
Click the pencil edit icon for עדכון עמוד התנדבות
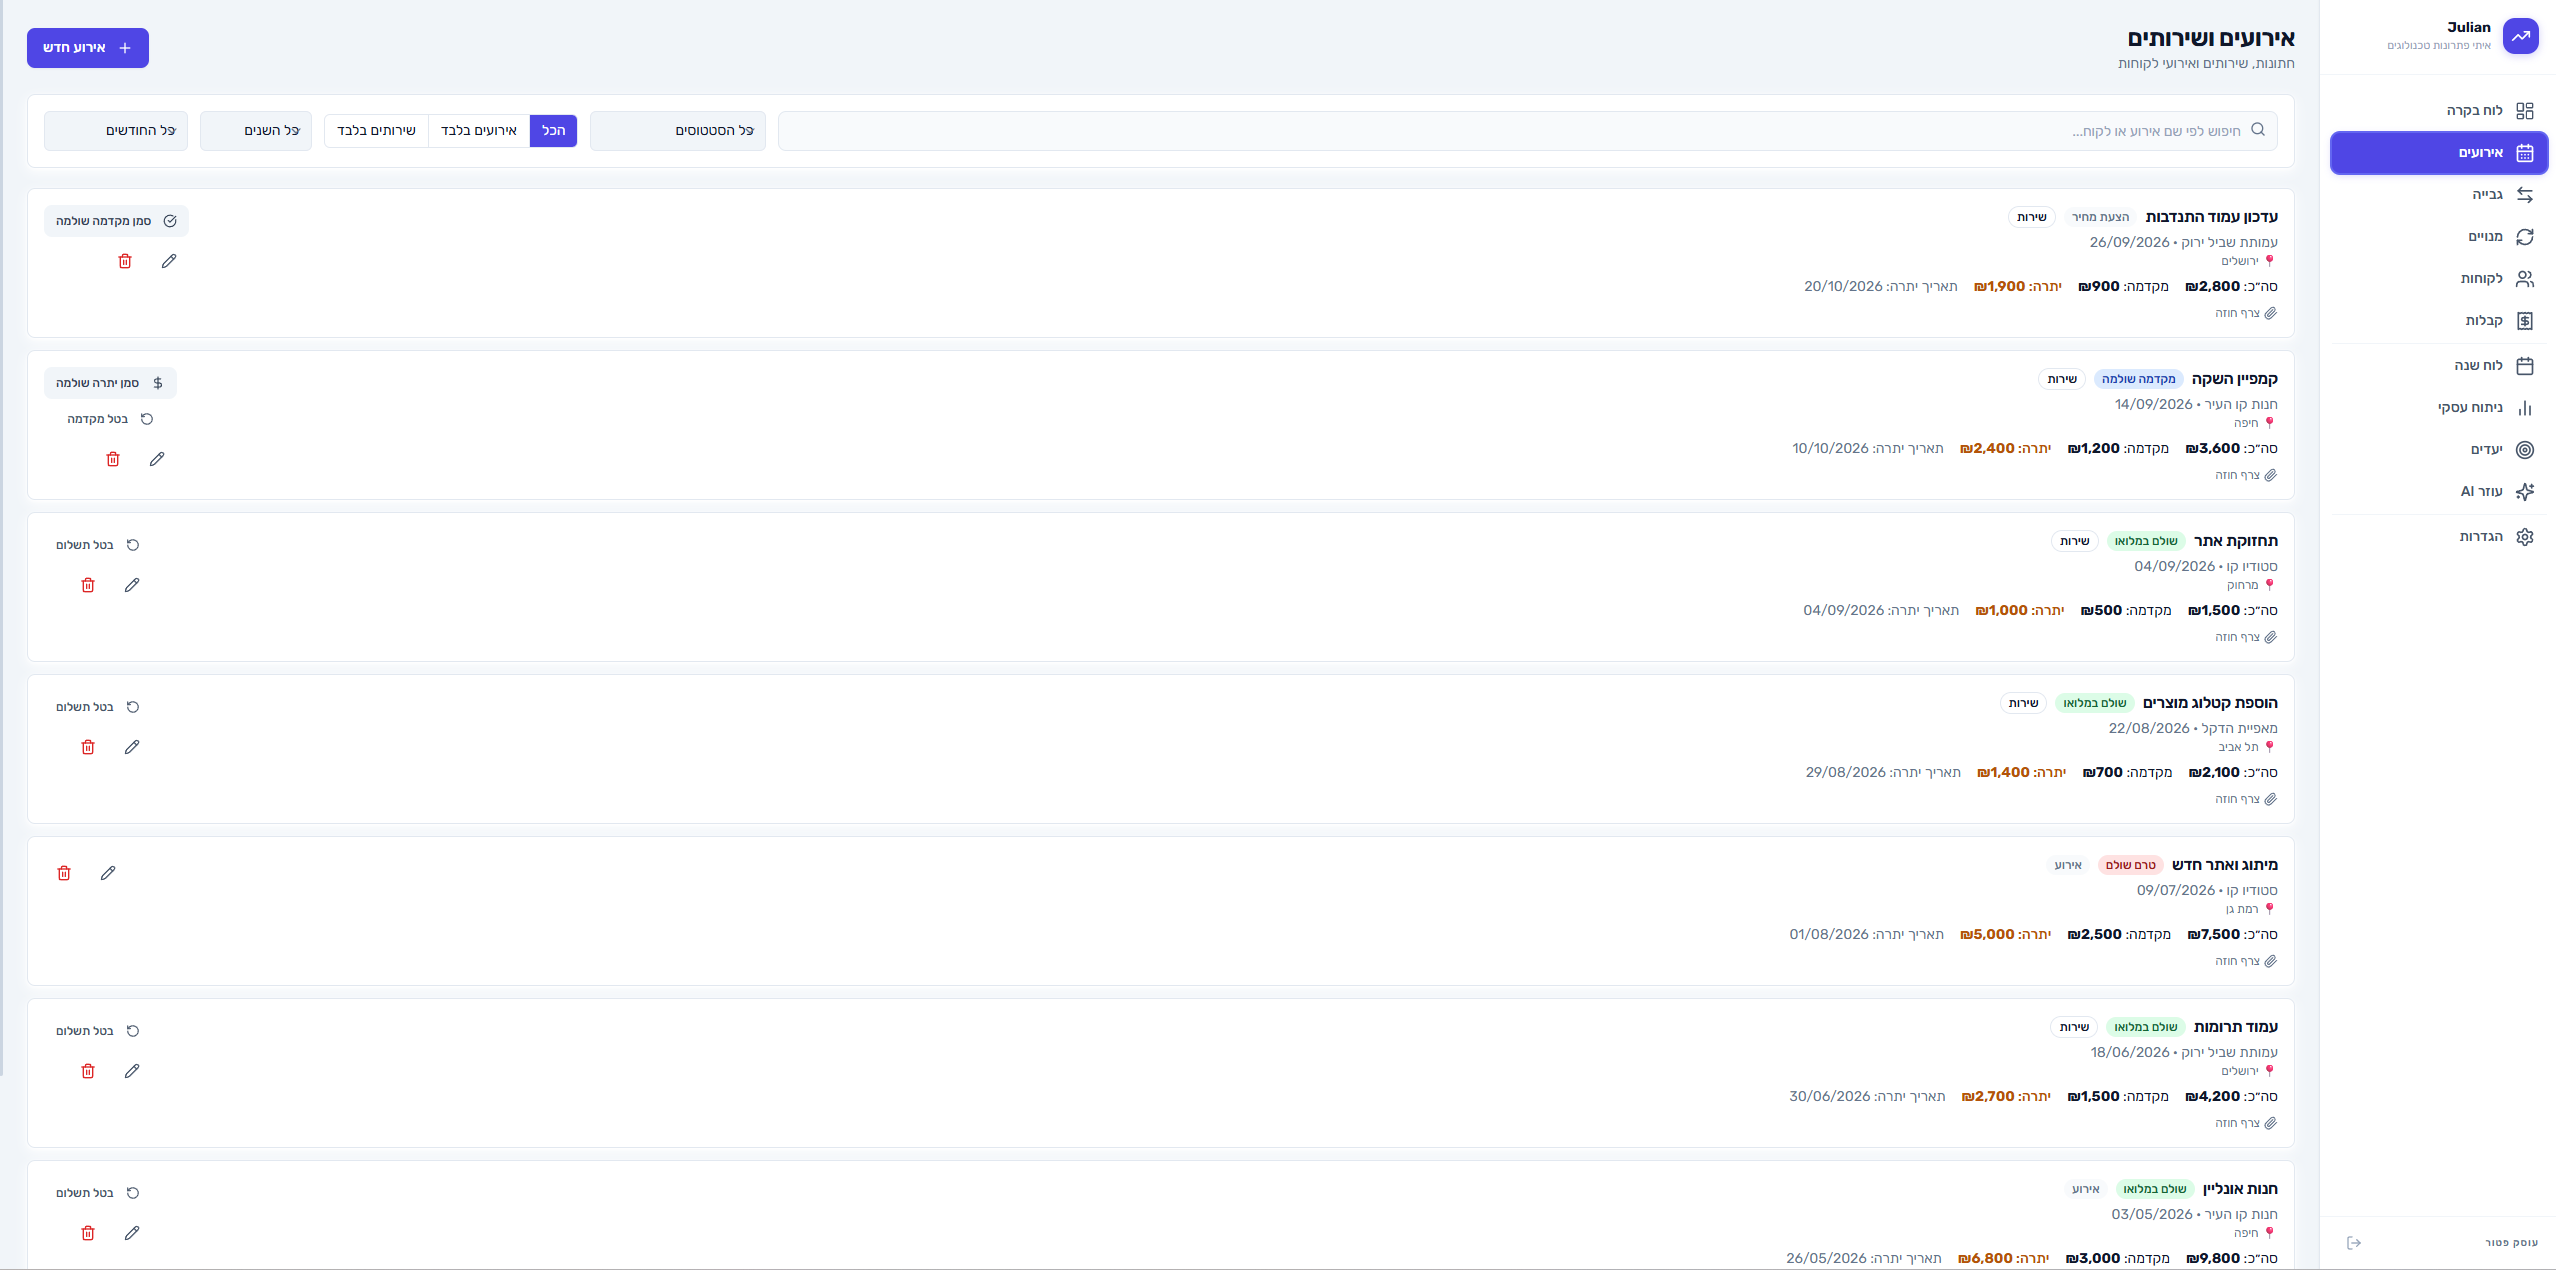click(x=169, y=261)
